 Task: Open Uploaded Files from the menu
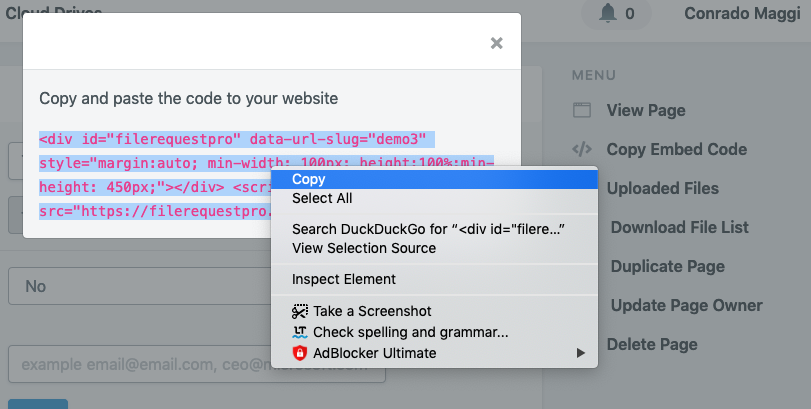pos(663,188)
